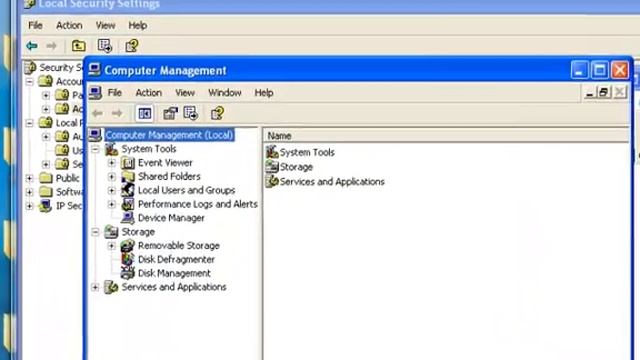
Task: Click Shared Folders icon in tree
Action: [128, 177]
